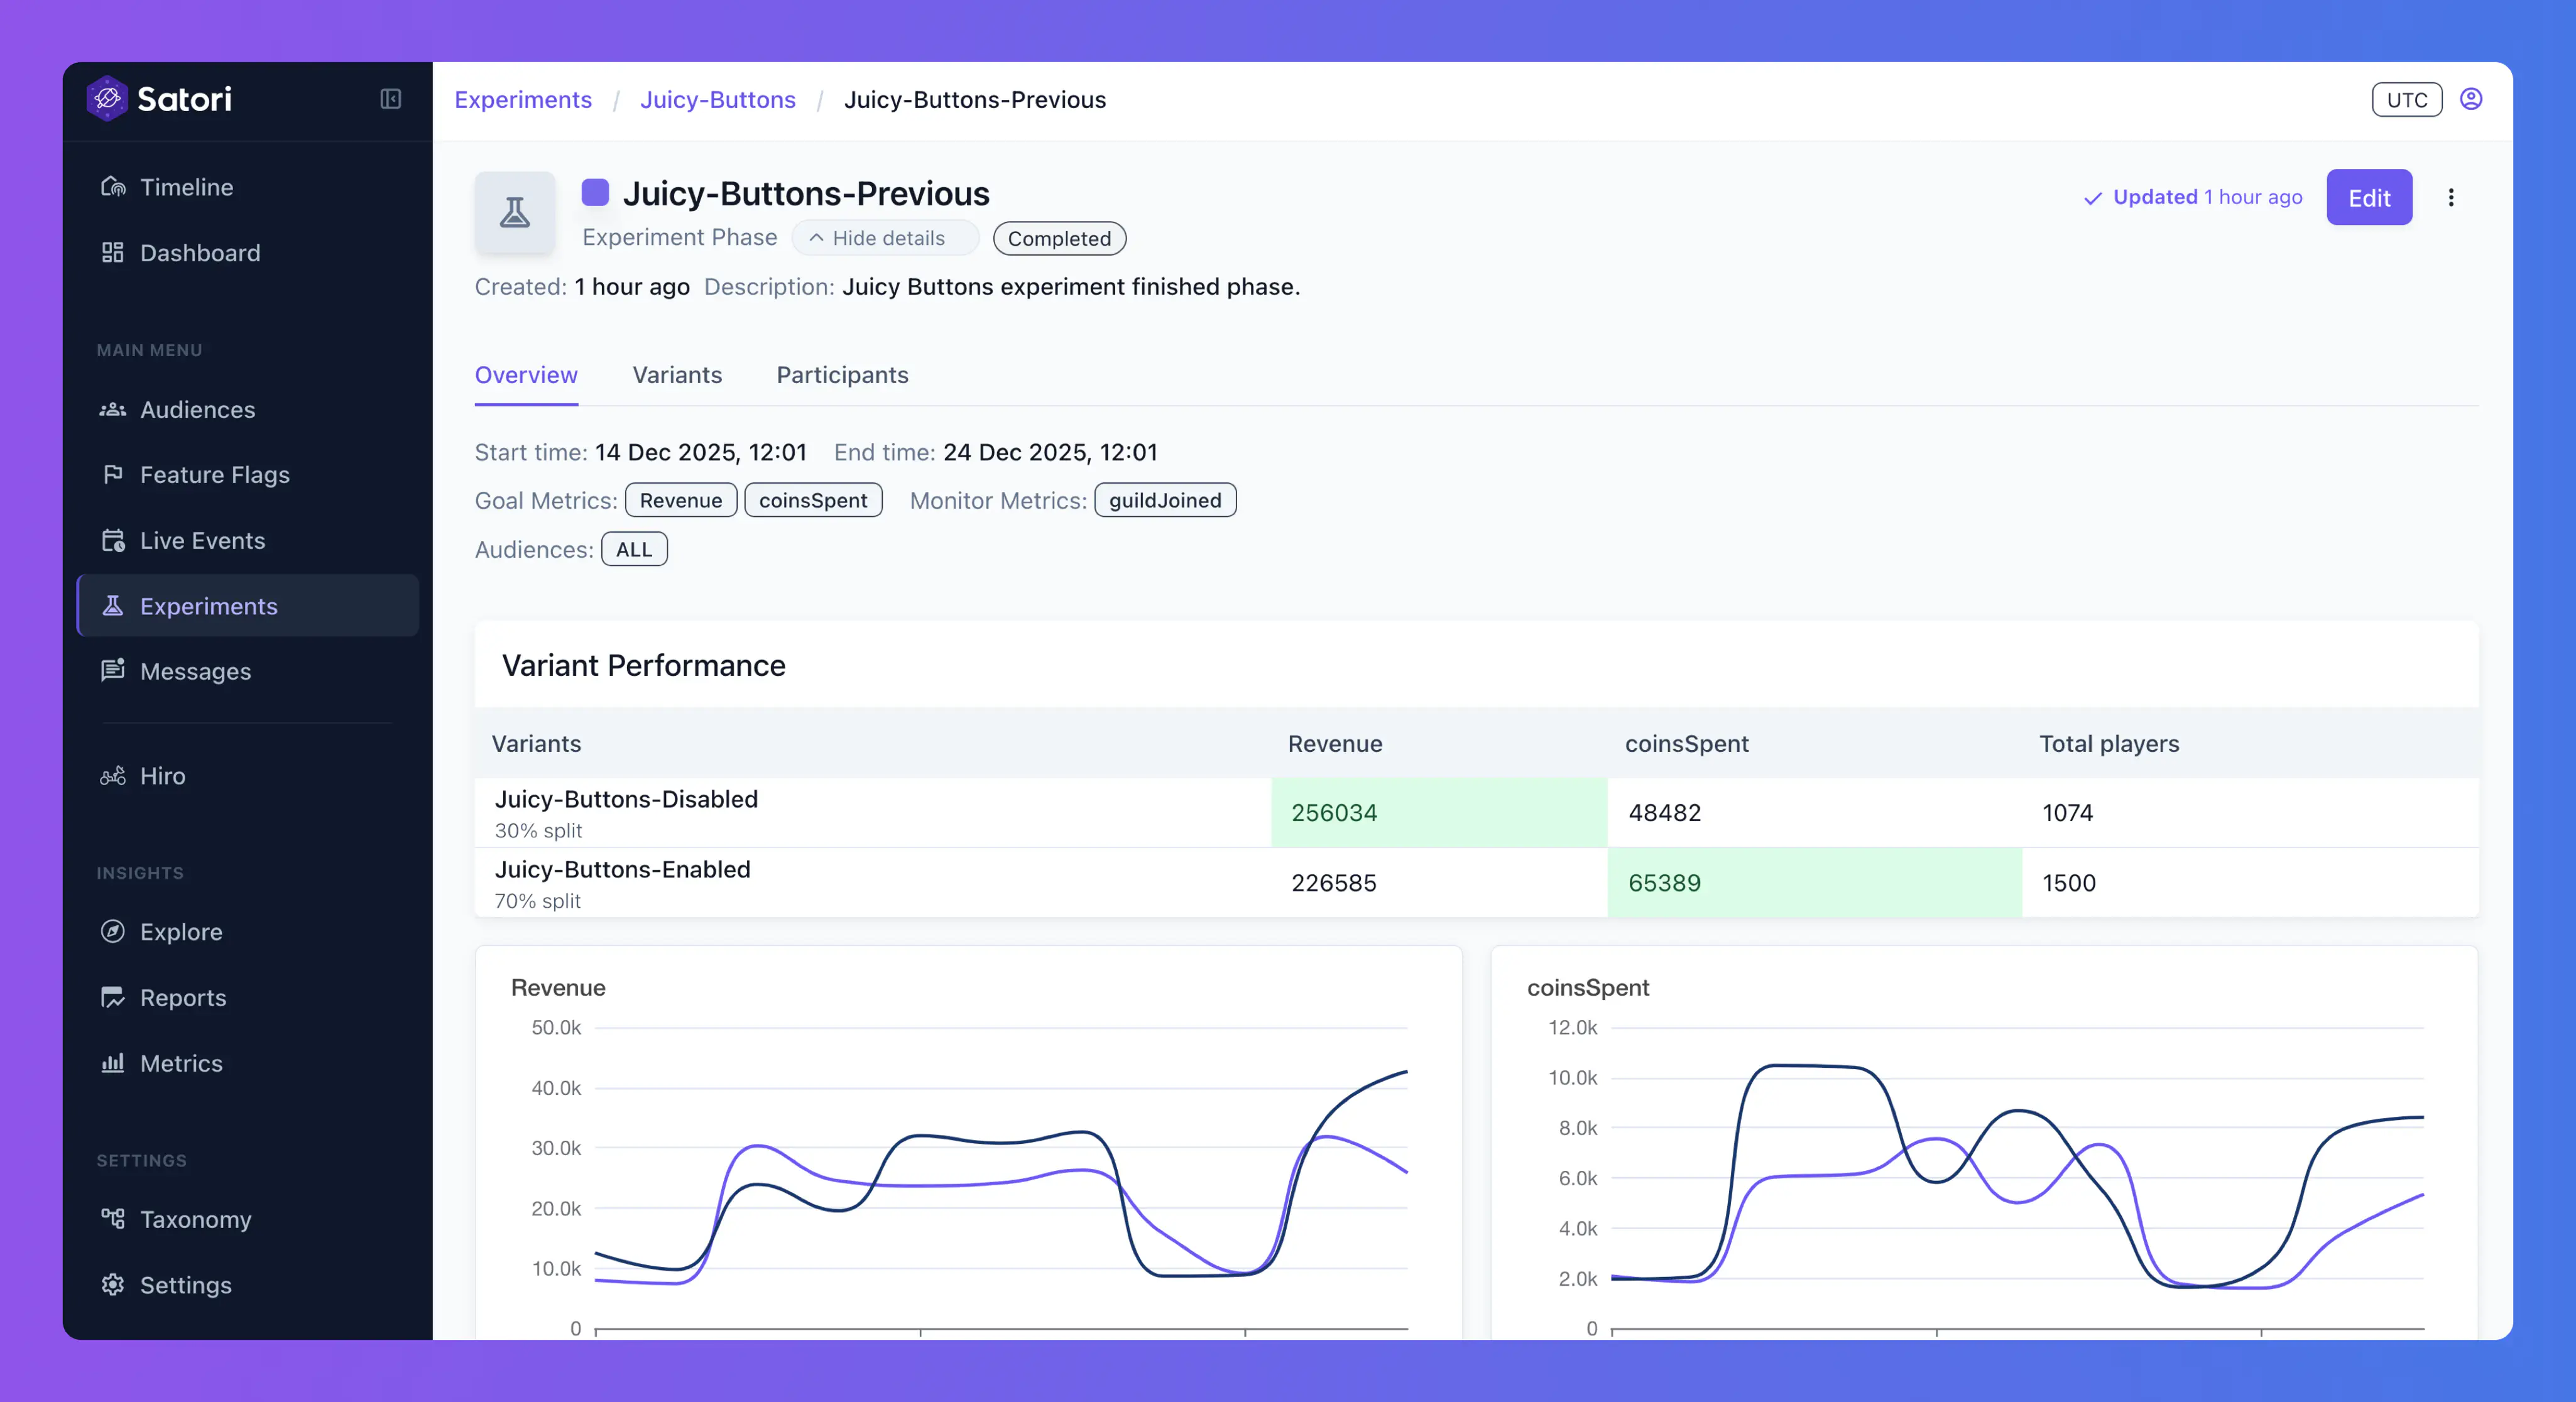Click the Edit button
This screenshot has height=1402, width=2576.
coord(2368,198)
